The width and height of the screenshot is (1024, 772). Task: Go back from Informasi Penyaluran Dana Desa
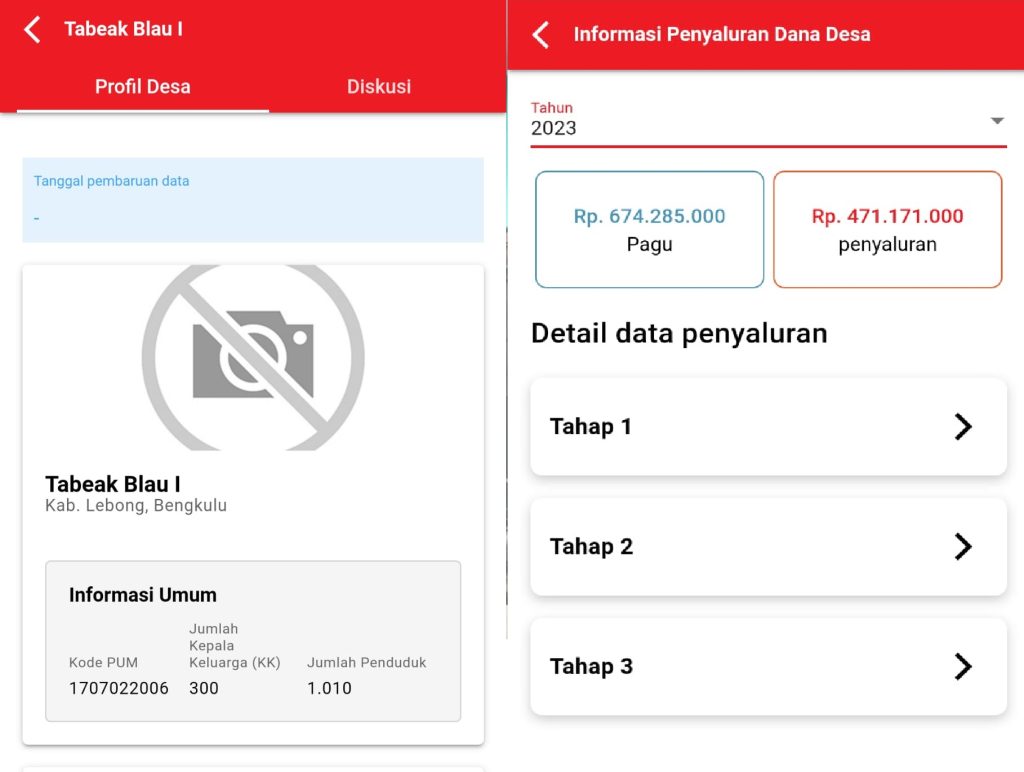click(541, 35)
